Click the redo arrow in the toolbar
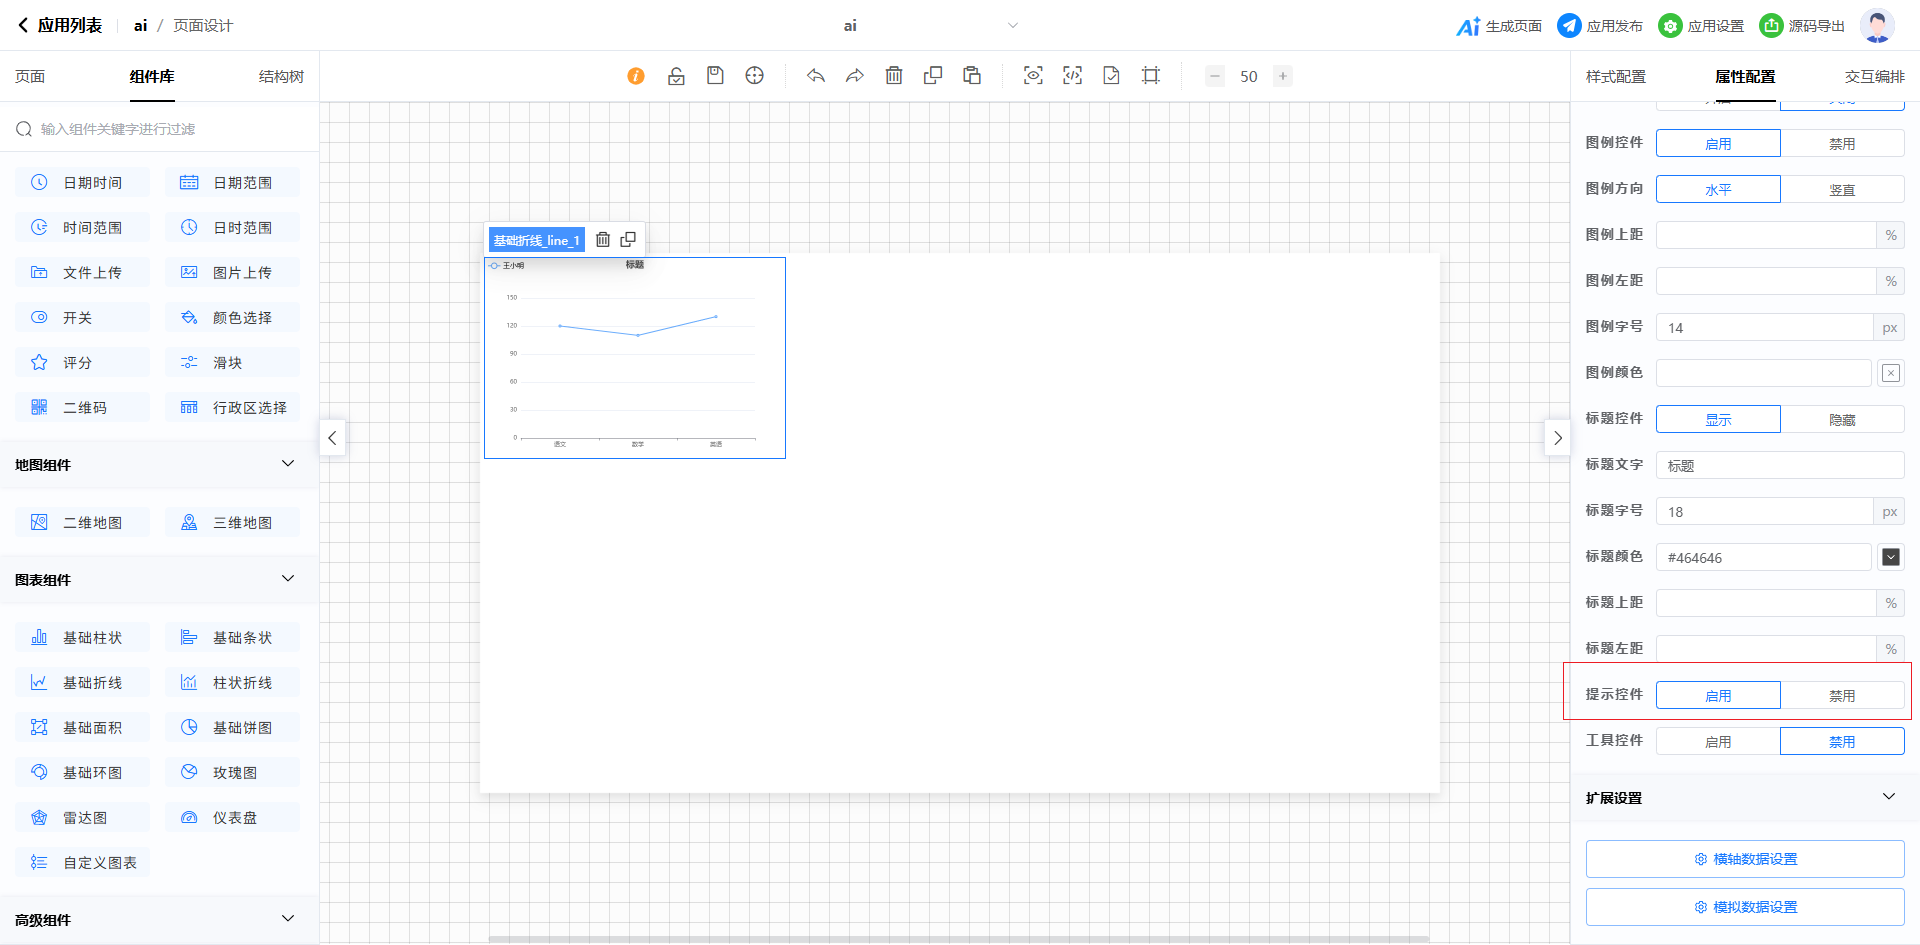 click(x=855, y=76)
